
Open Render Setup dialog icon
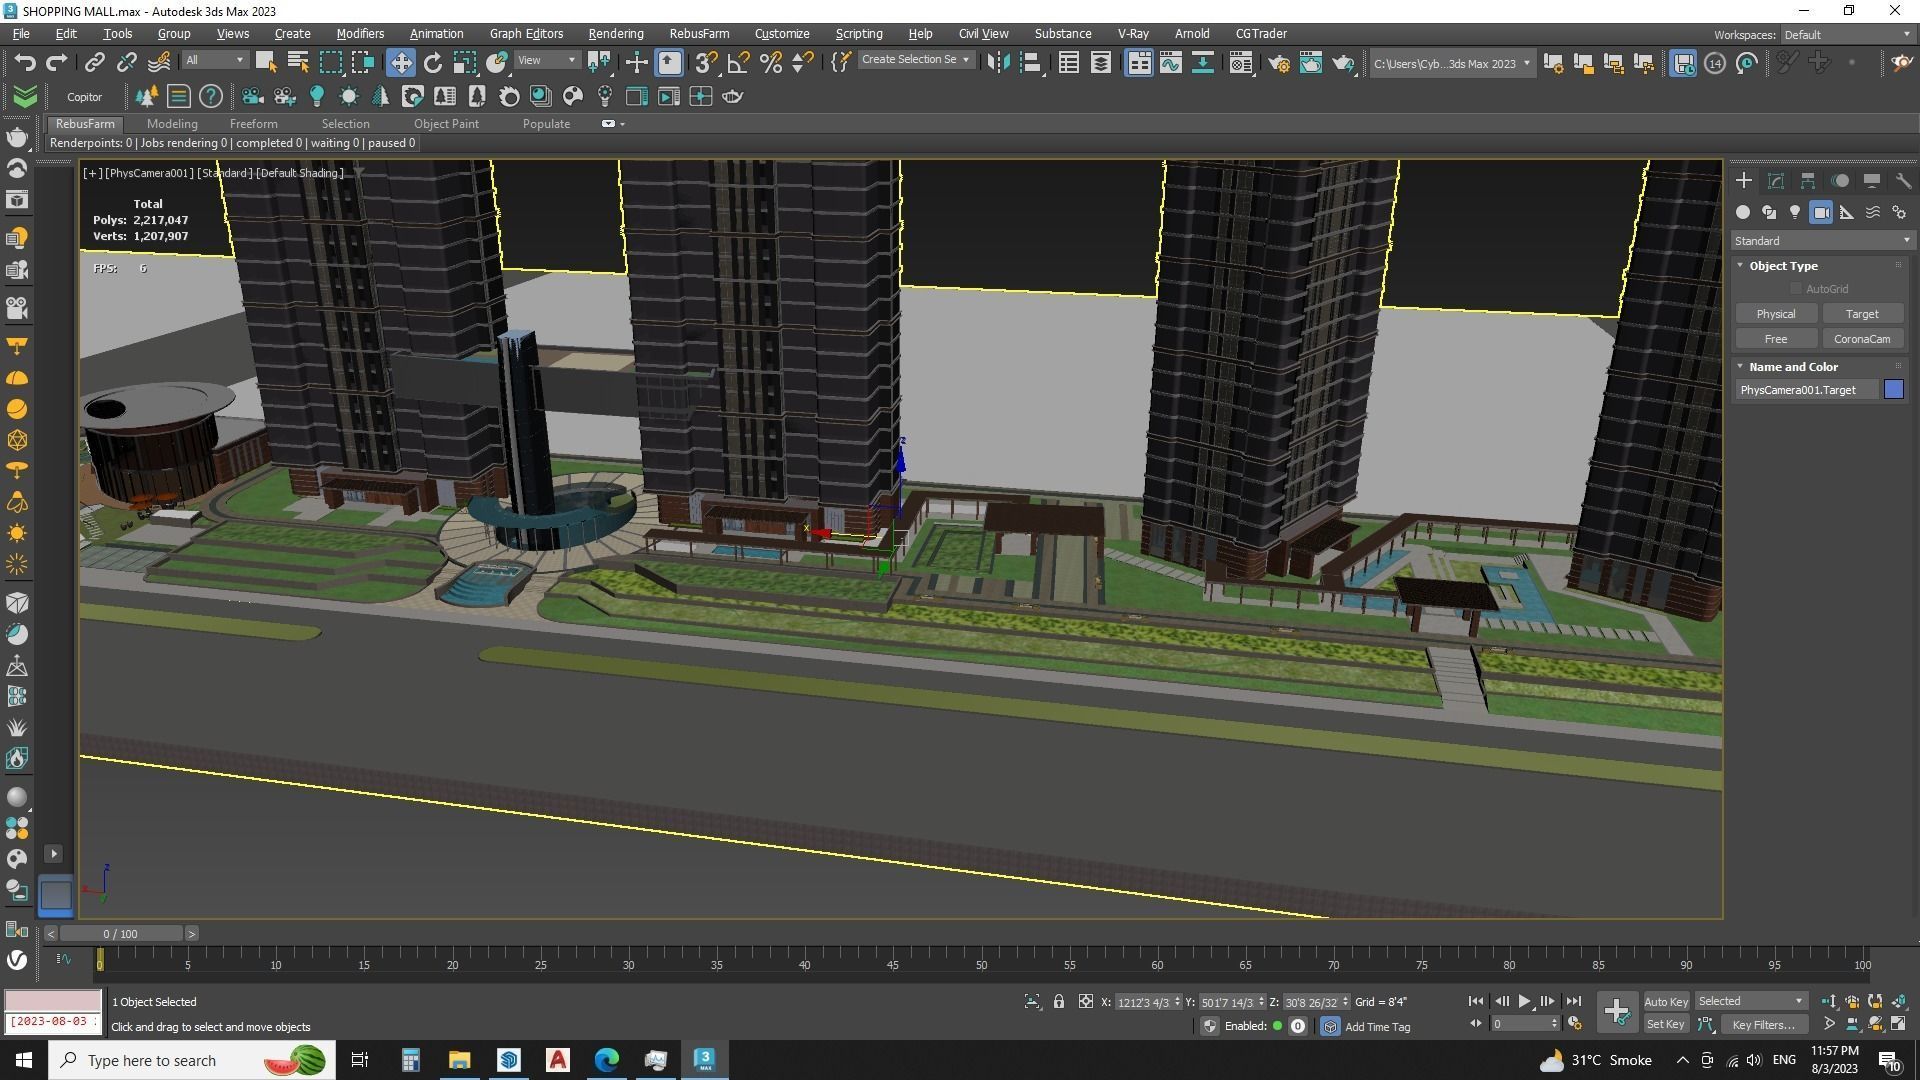click(1279, 63)
